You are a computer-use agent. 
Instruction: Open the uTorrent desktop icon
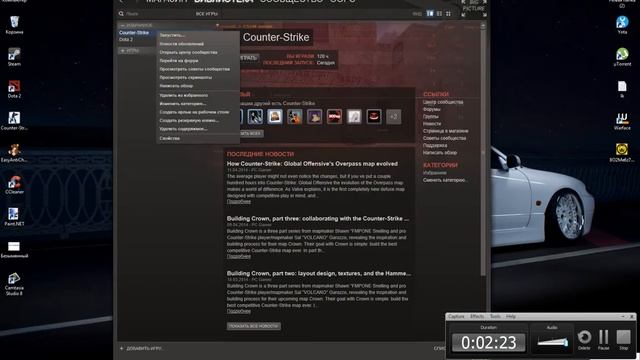tap(622, 57)
